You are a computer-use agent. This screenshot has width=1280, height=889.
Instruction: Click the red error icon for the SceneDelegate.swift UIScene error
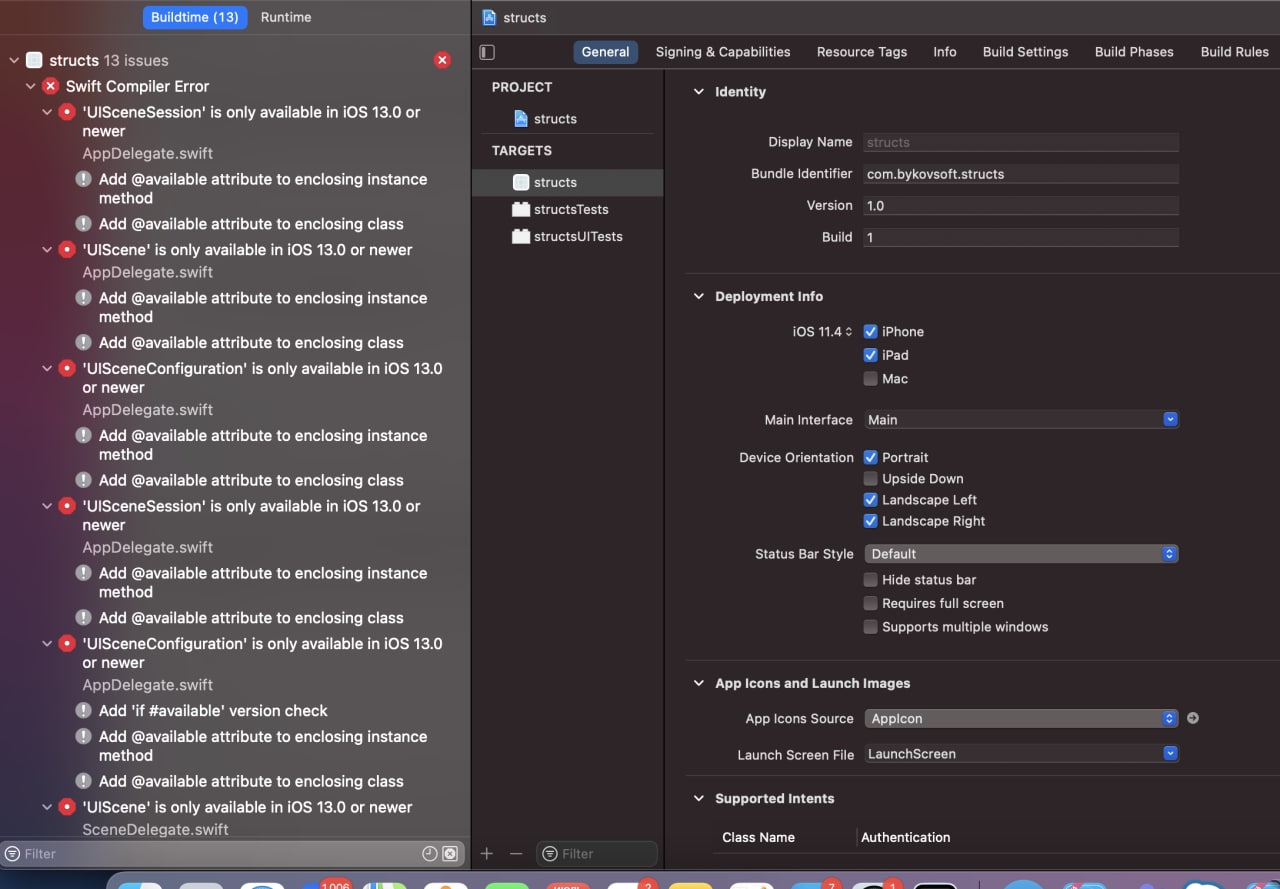click(67, 807)
